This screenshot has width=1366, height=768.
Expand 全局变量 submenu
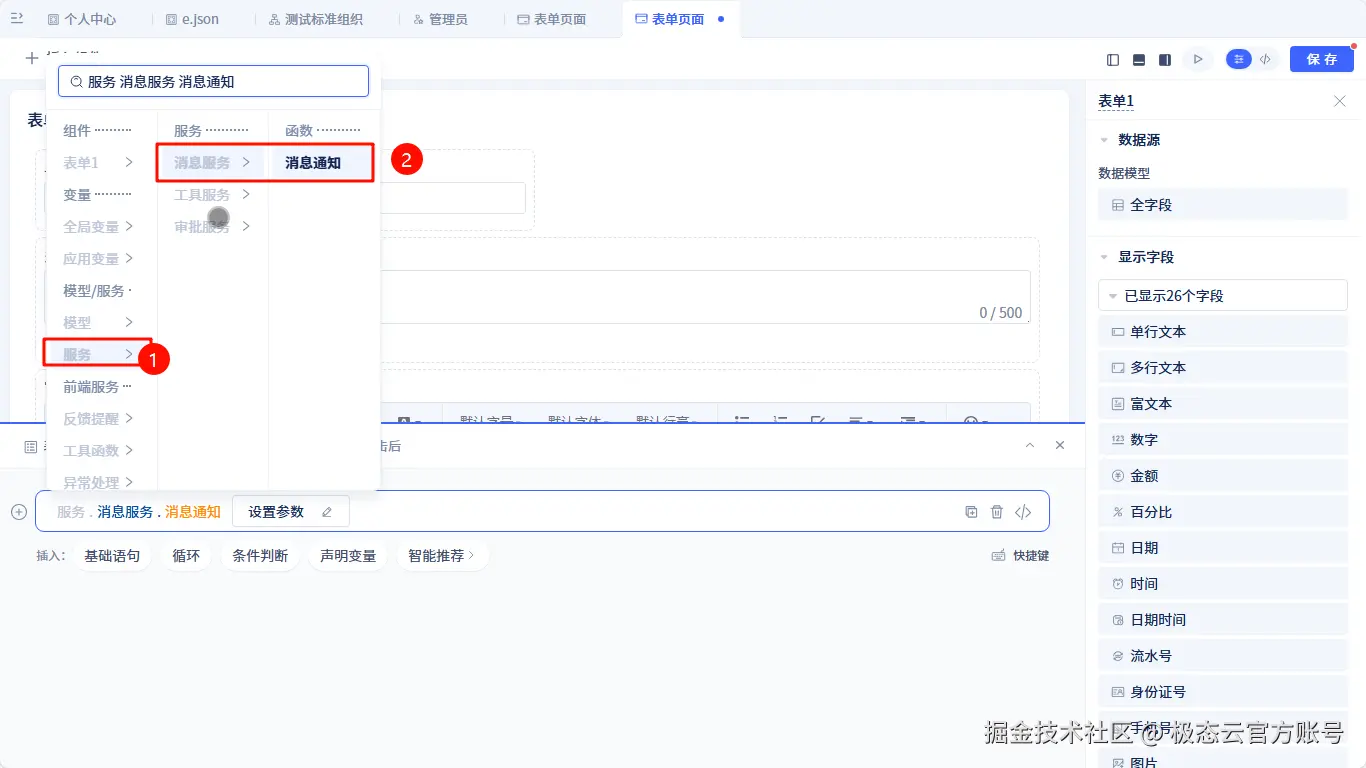[98, 227]
